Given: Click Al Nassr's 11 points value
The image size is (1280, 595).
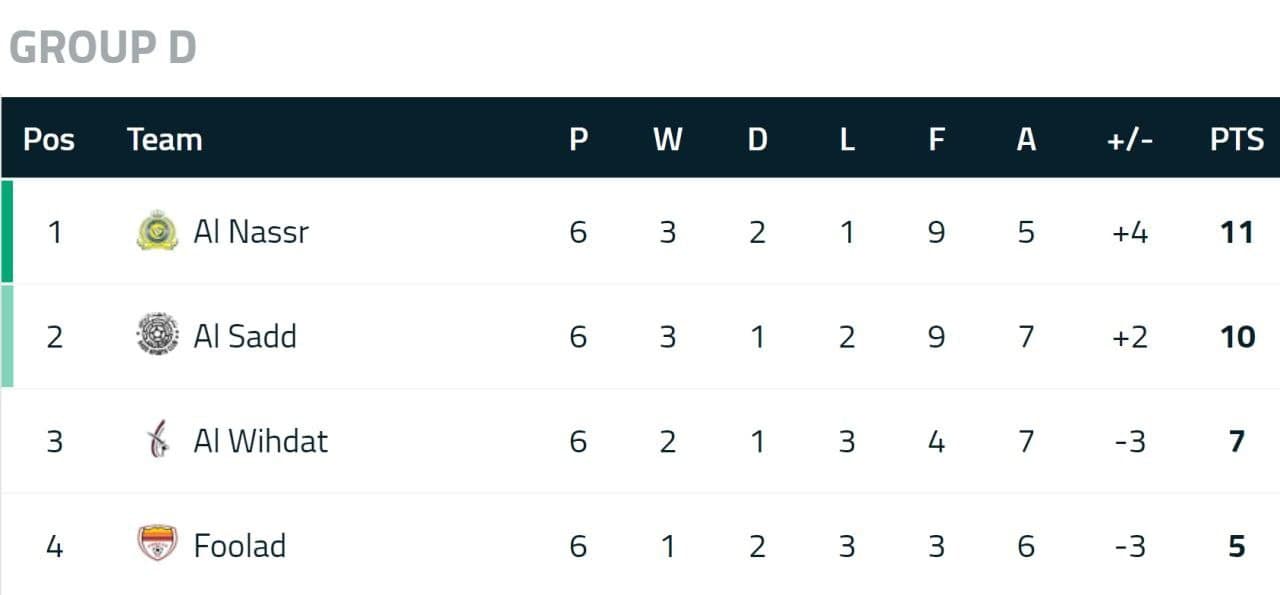Looking at the screenshot, I should 1237,232.
